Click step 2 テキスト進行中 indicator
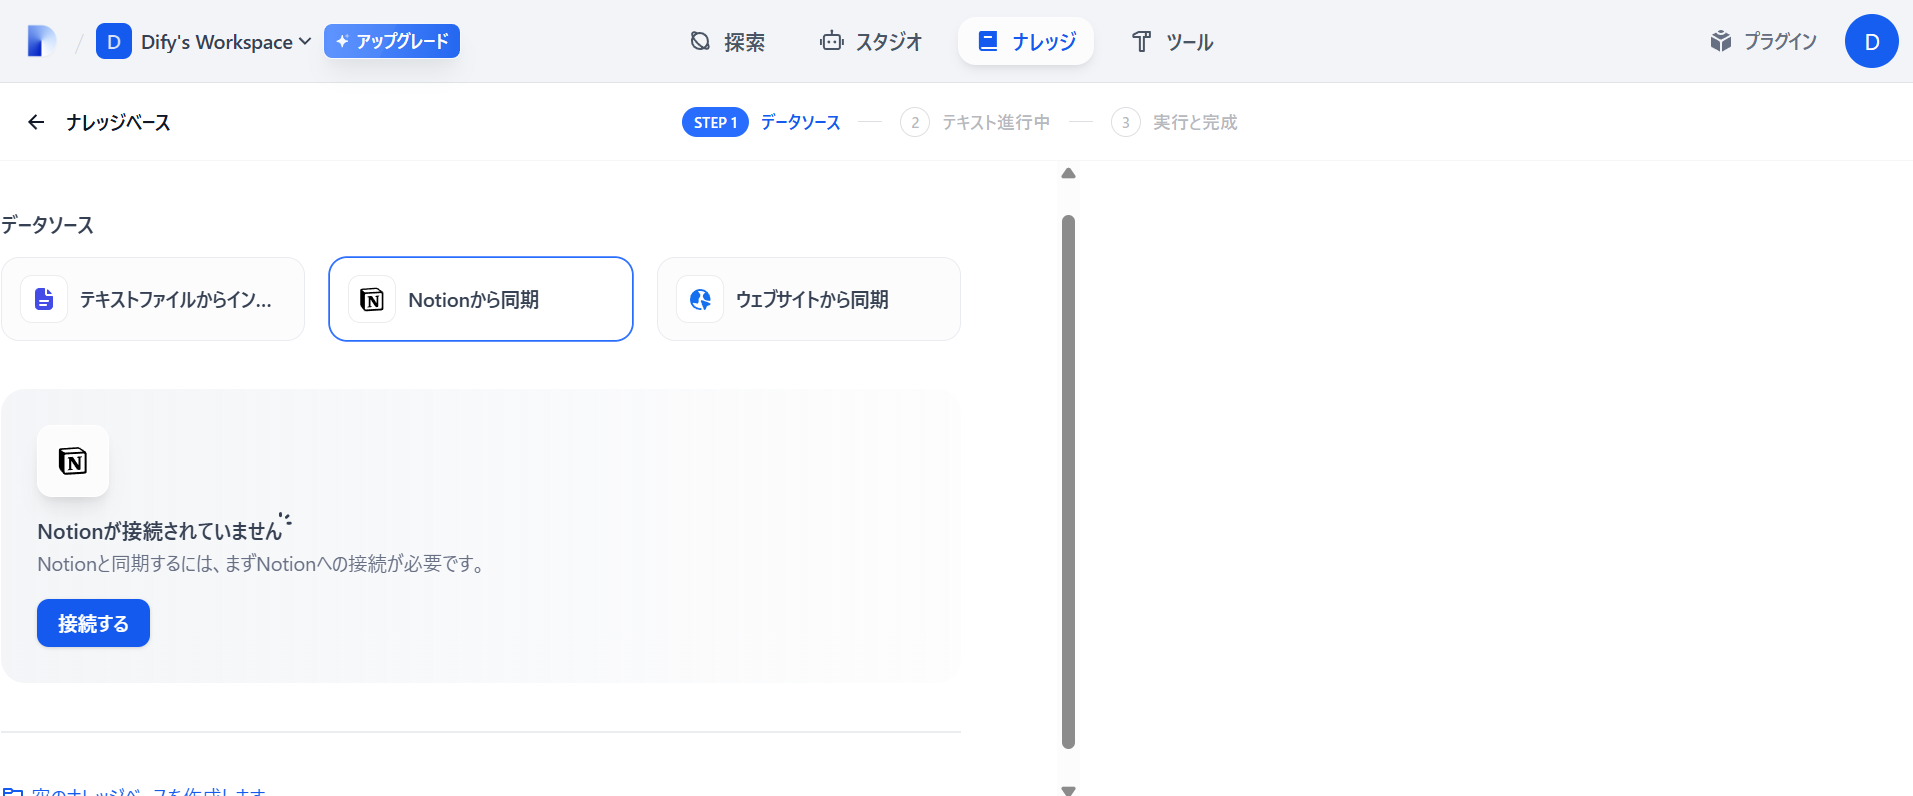The width and height of the screenshot is (1913, 796). pos(975,122)
